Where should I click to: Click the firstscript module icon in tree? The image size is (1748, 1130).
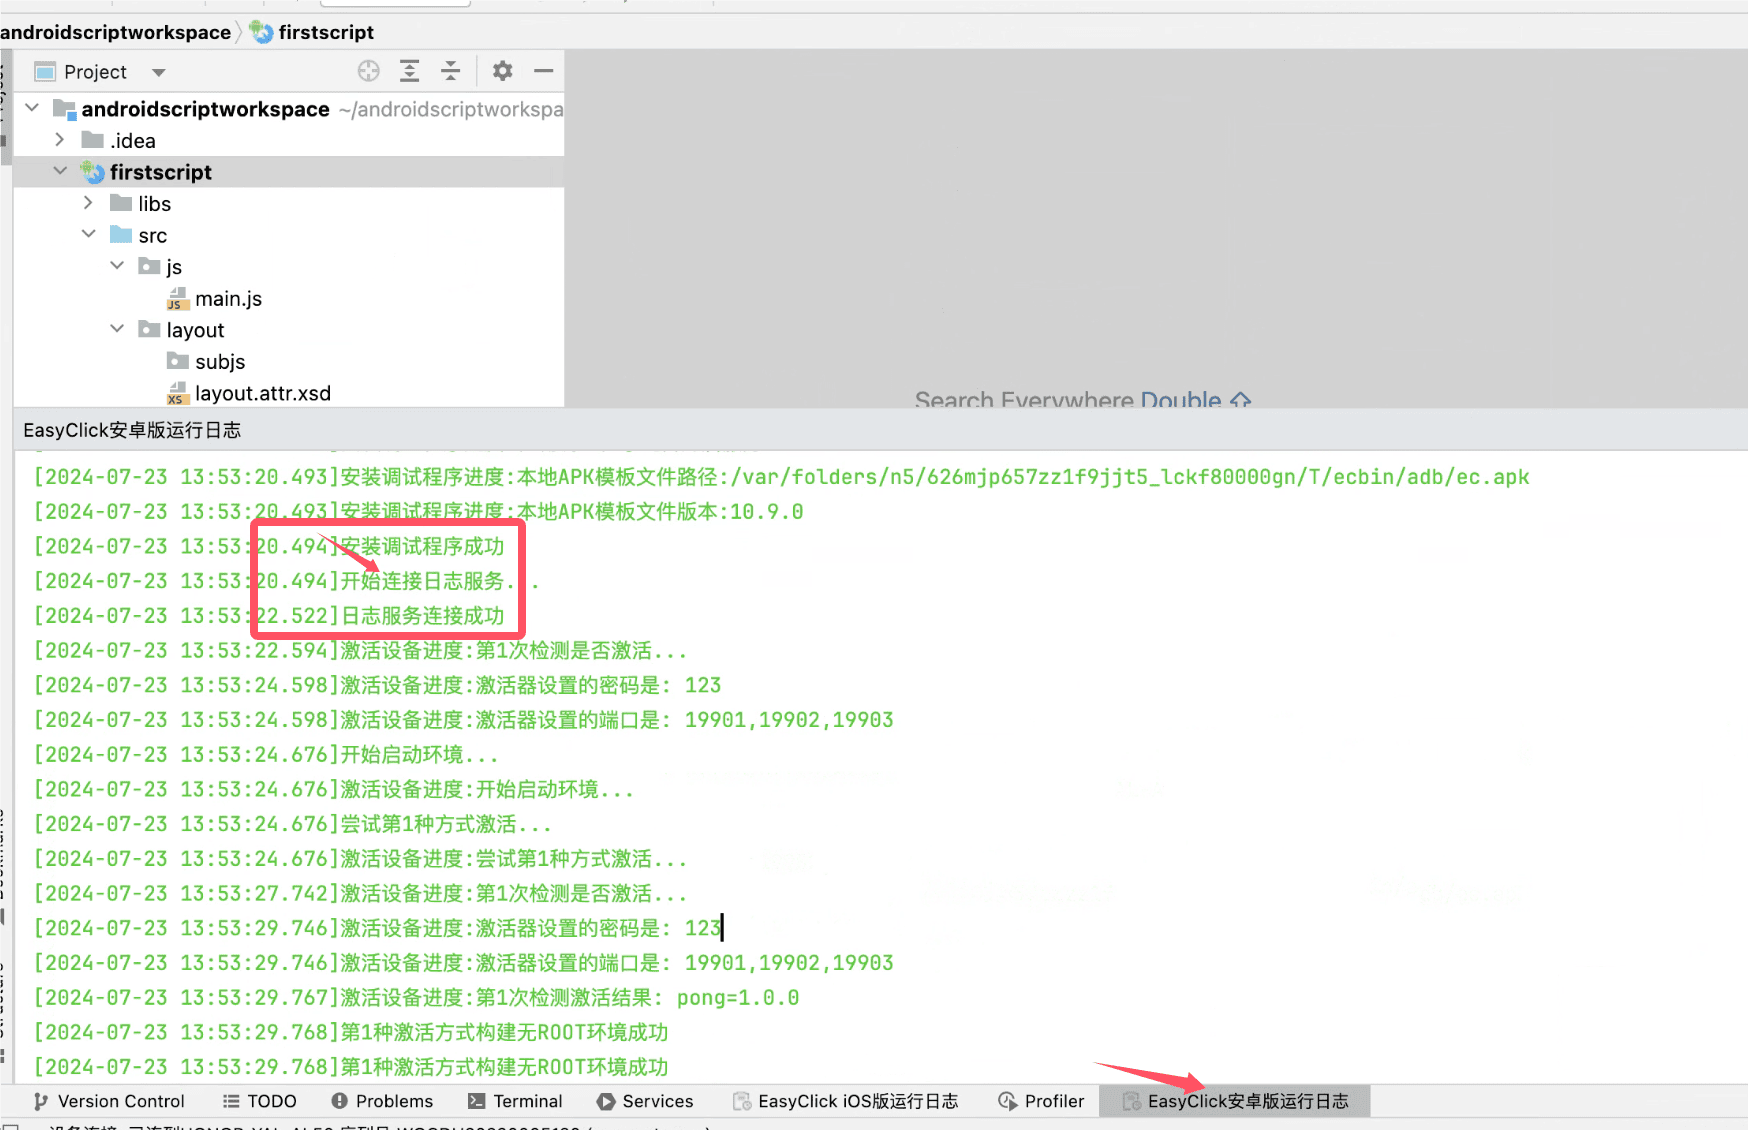coord(93,172)
